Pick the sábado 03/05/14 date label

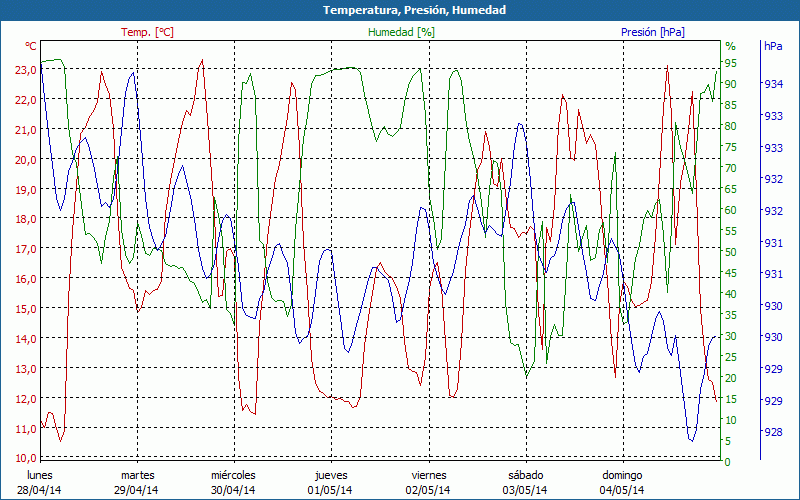[525, 482]
